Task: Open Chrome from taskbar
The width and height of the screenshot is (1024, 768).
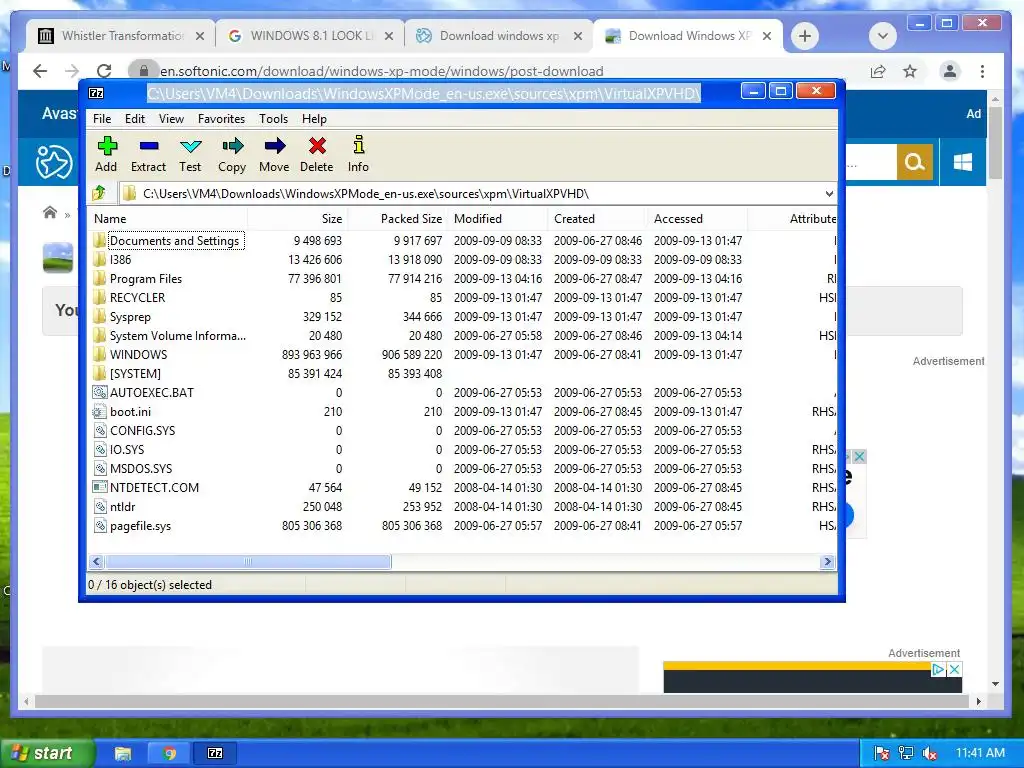Action: 169,753
